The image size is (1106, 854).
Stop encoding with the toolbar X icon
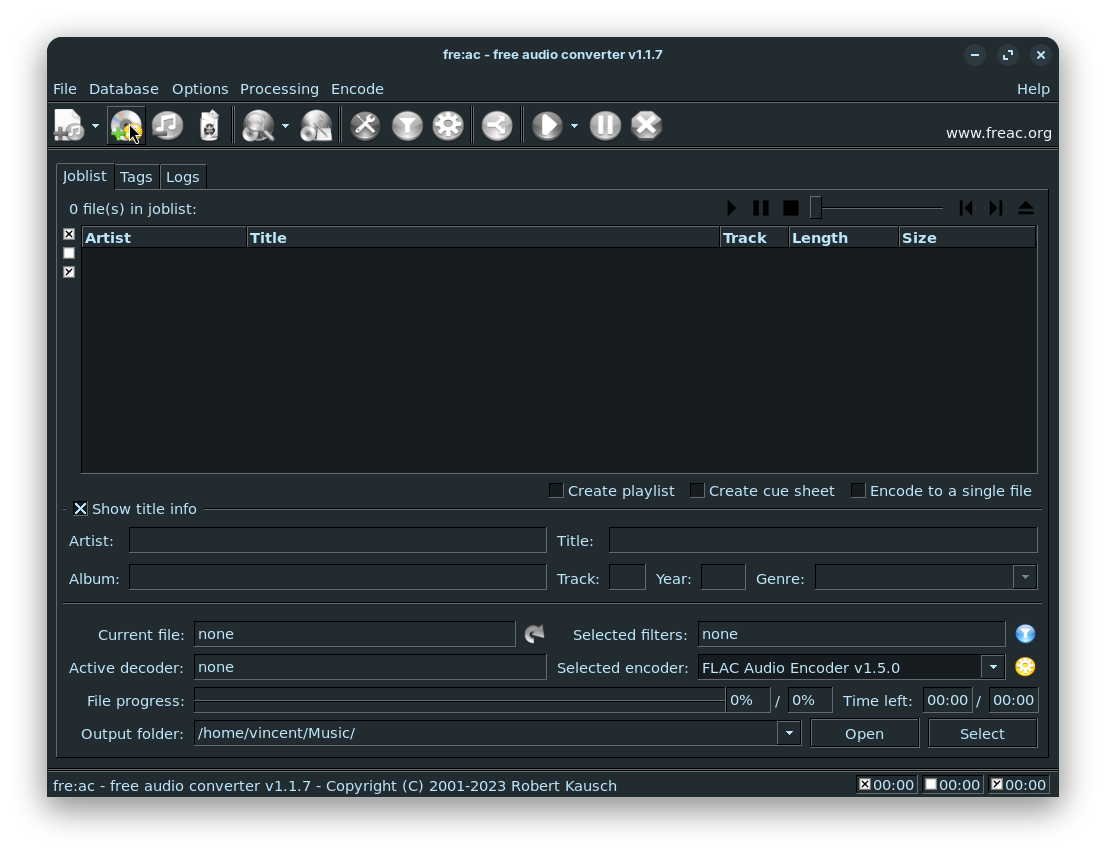pyautogui.click(x=646, y=126)
